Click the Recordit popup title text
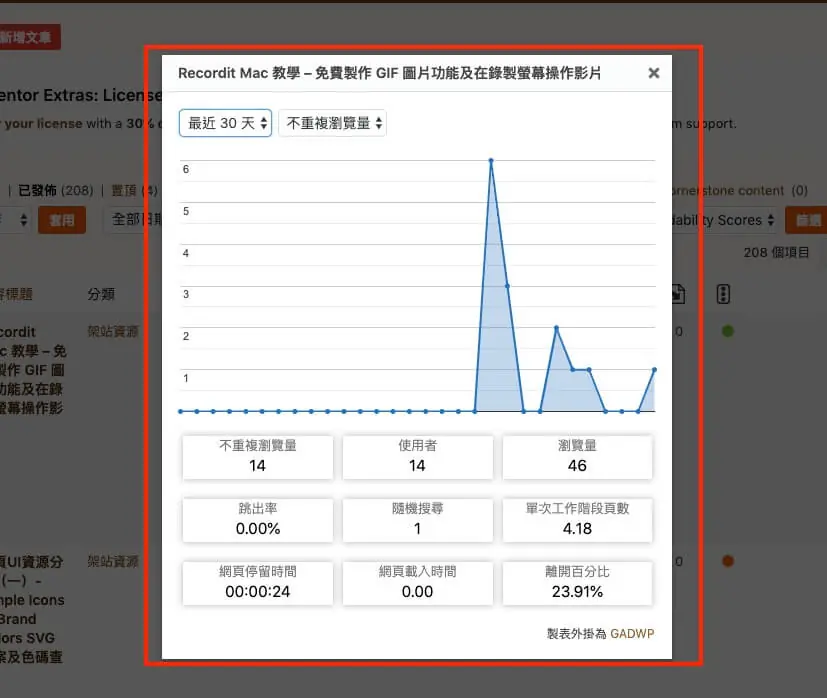Viewport: 827px width, 698px height. point(389,73)
